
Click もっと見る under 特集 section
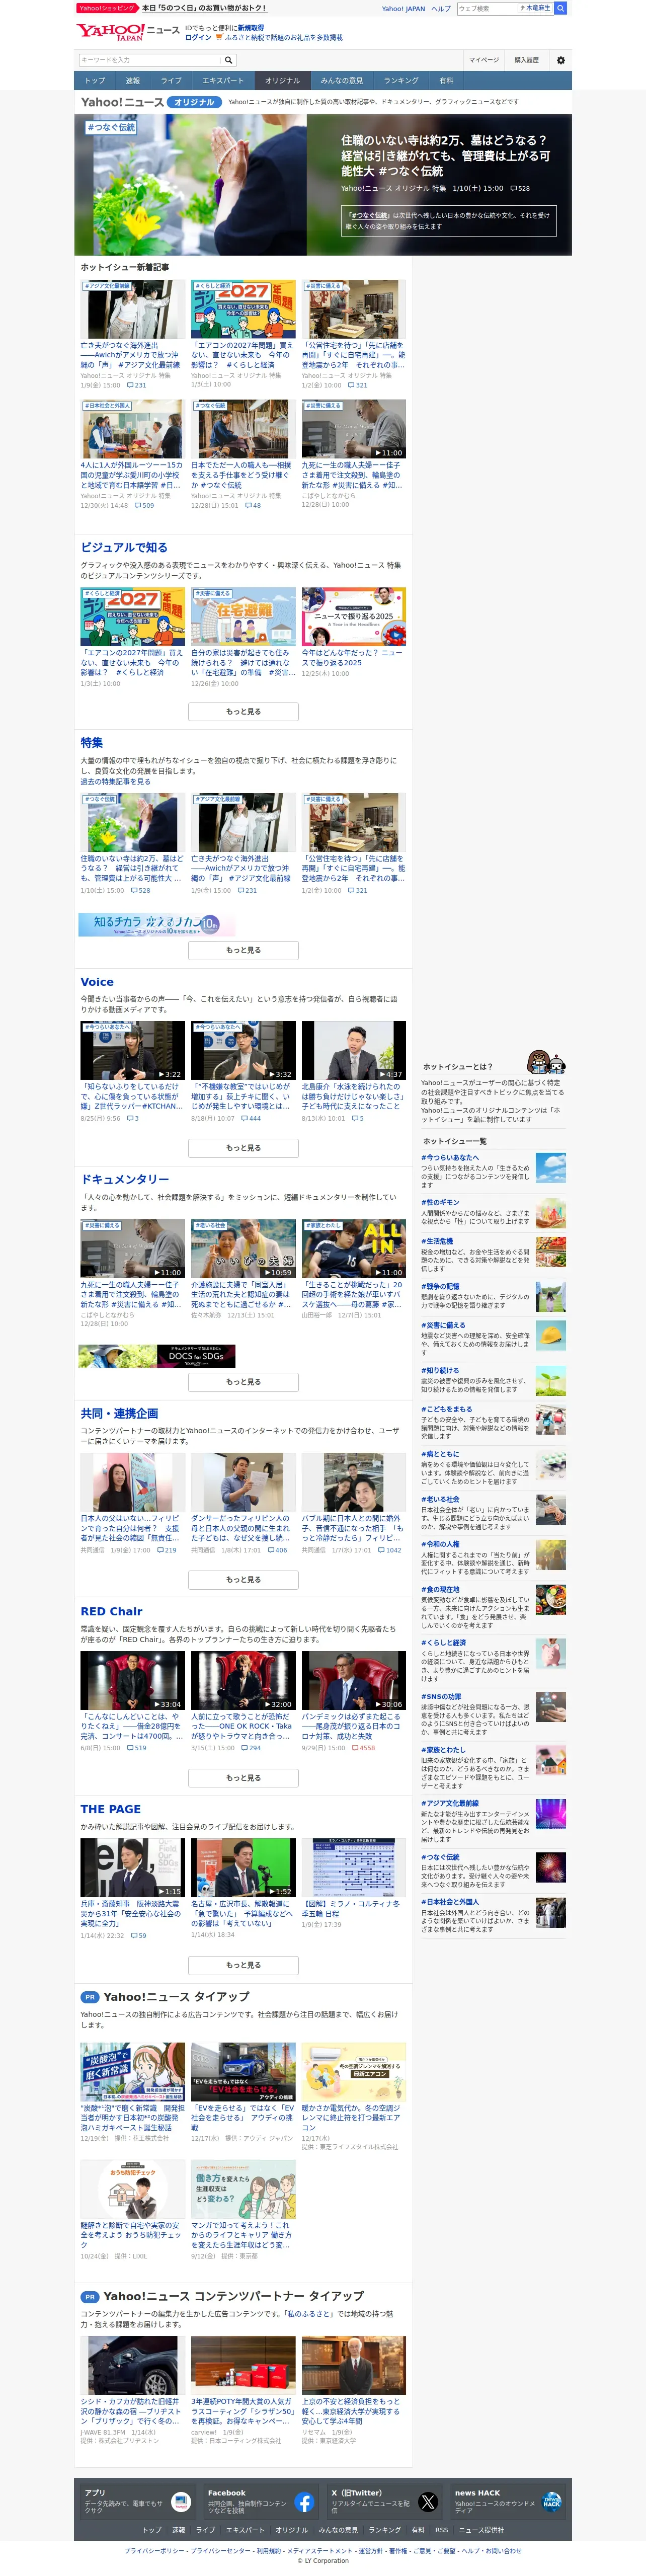click(243, 950)
